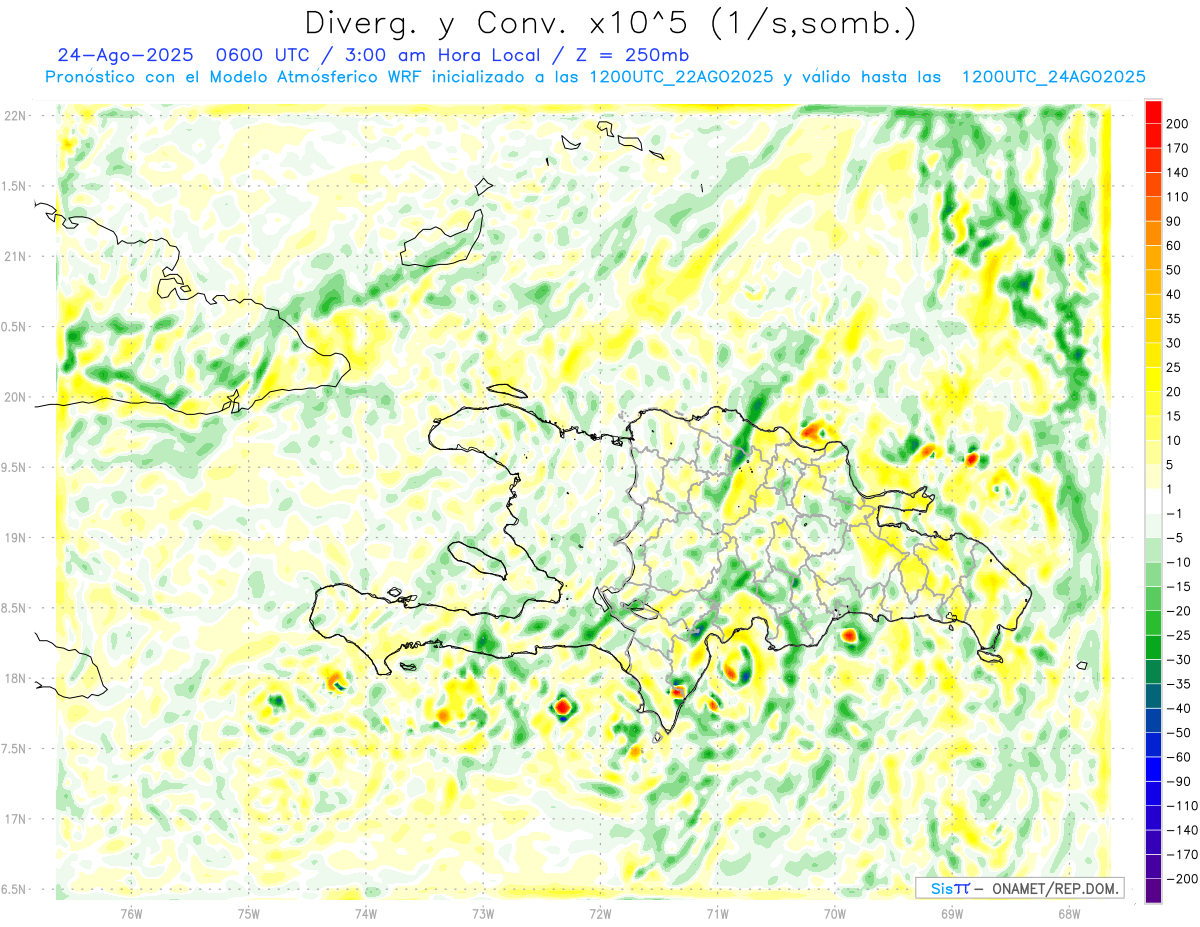Click the colorbar label '-60'

coord(1177,757)
